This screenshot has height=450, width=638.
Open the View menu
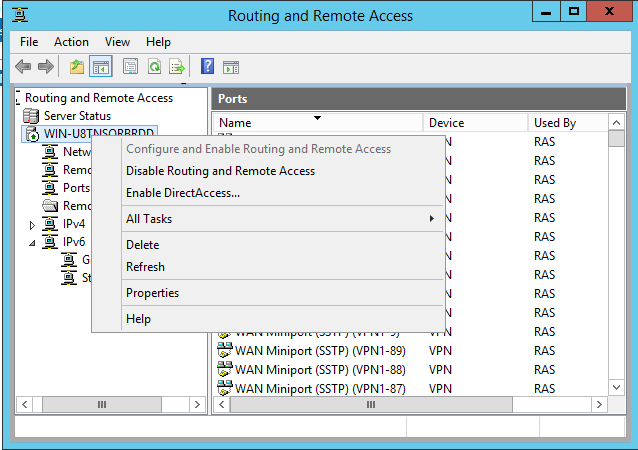(117, 42)
